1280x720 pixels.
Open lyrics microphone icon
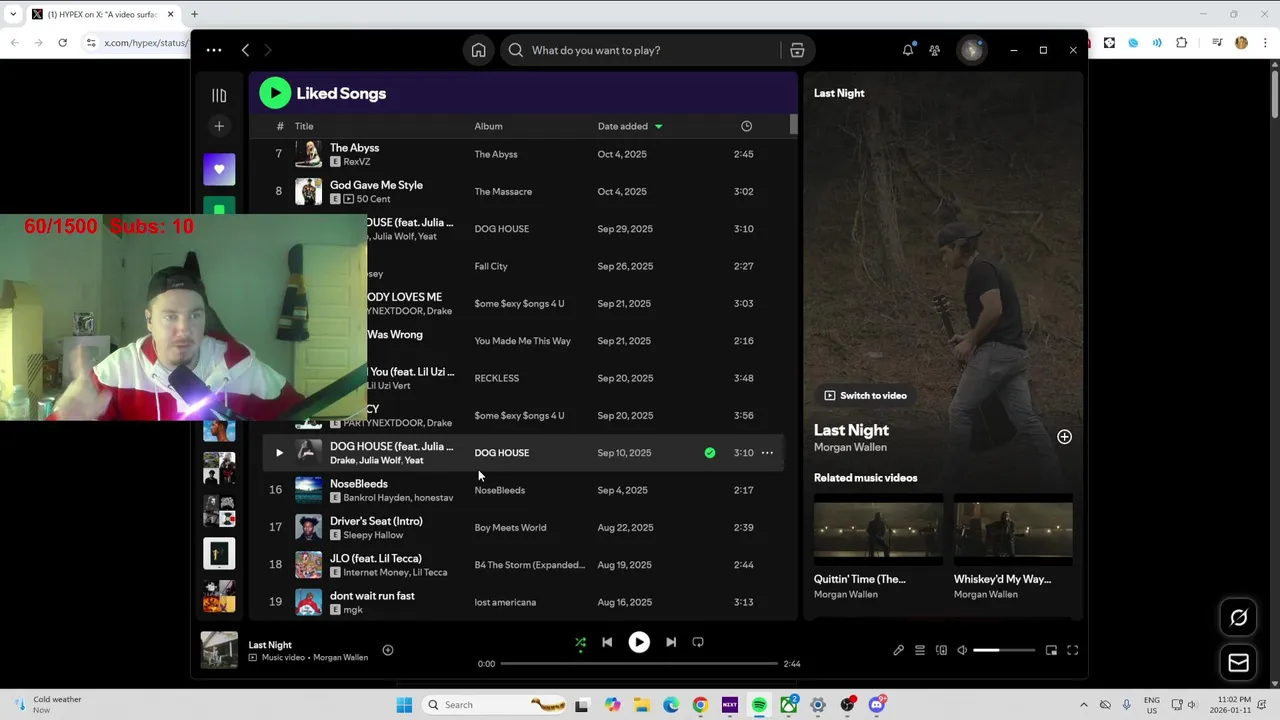(898, 650)
